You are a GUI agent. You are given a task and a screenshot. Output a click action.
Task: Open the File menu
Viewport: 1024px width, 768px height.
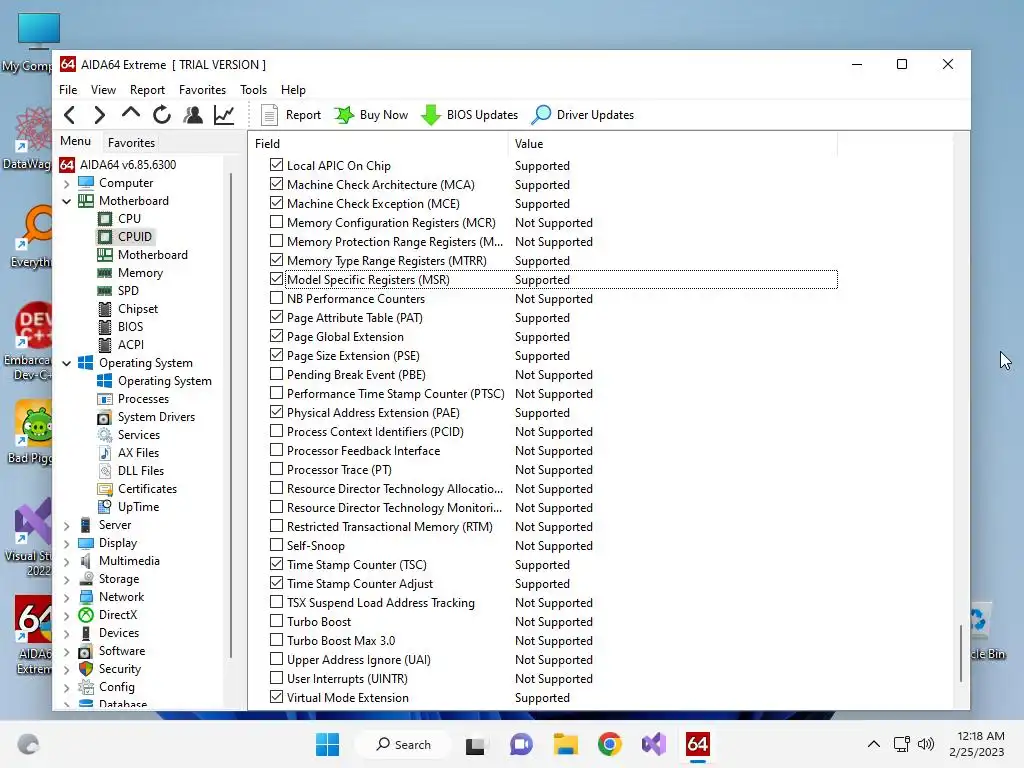pos(68,89)
